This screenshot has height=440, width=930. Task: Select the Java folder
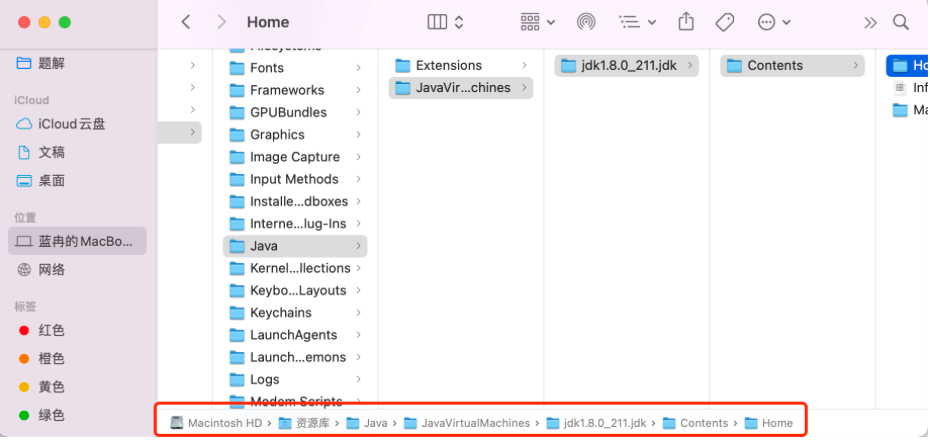pyautogui.click(x=295, y=246)
